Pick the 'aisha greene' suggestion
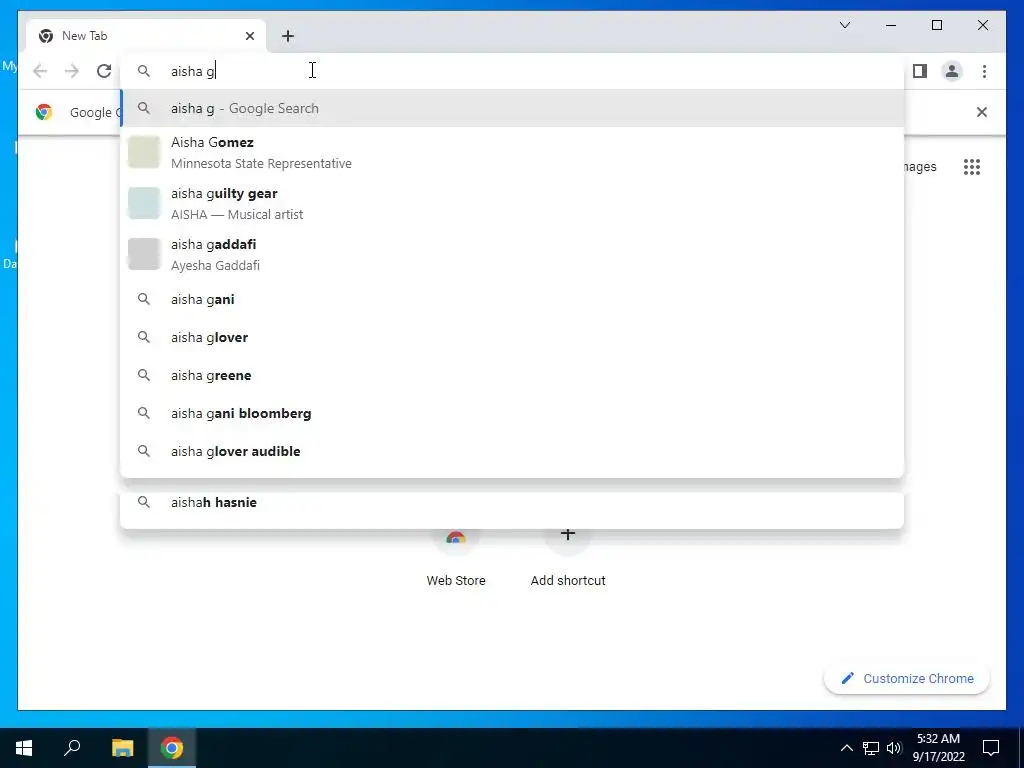Viewport: 1024px width, 768px height. 512,375
